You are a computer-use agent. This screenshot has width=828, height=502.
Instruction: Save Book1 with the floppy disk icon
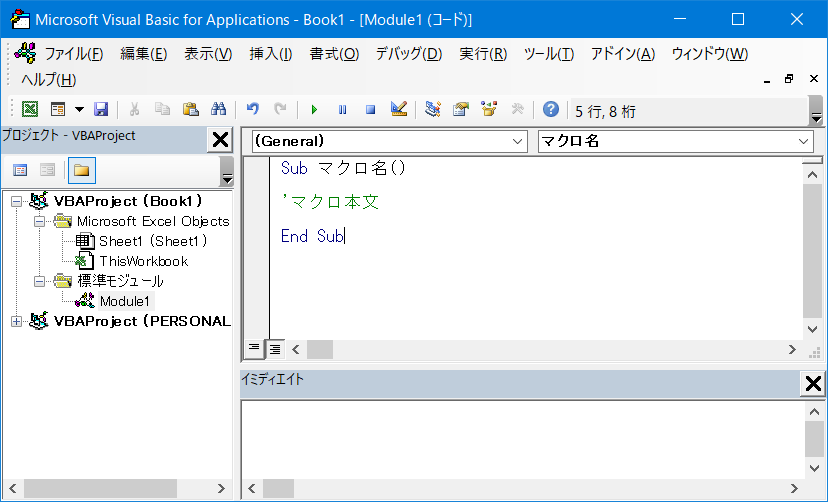[100, 109]
